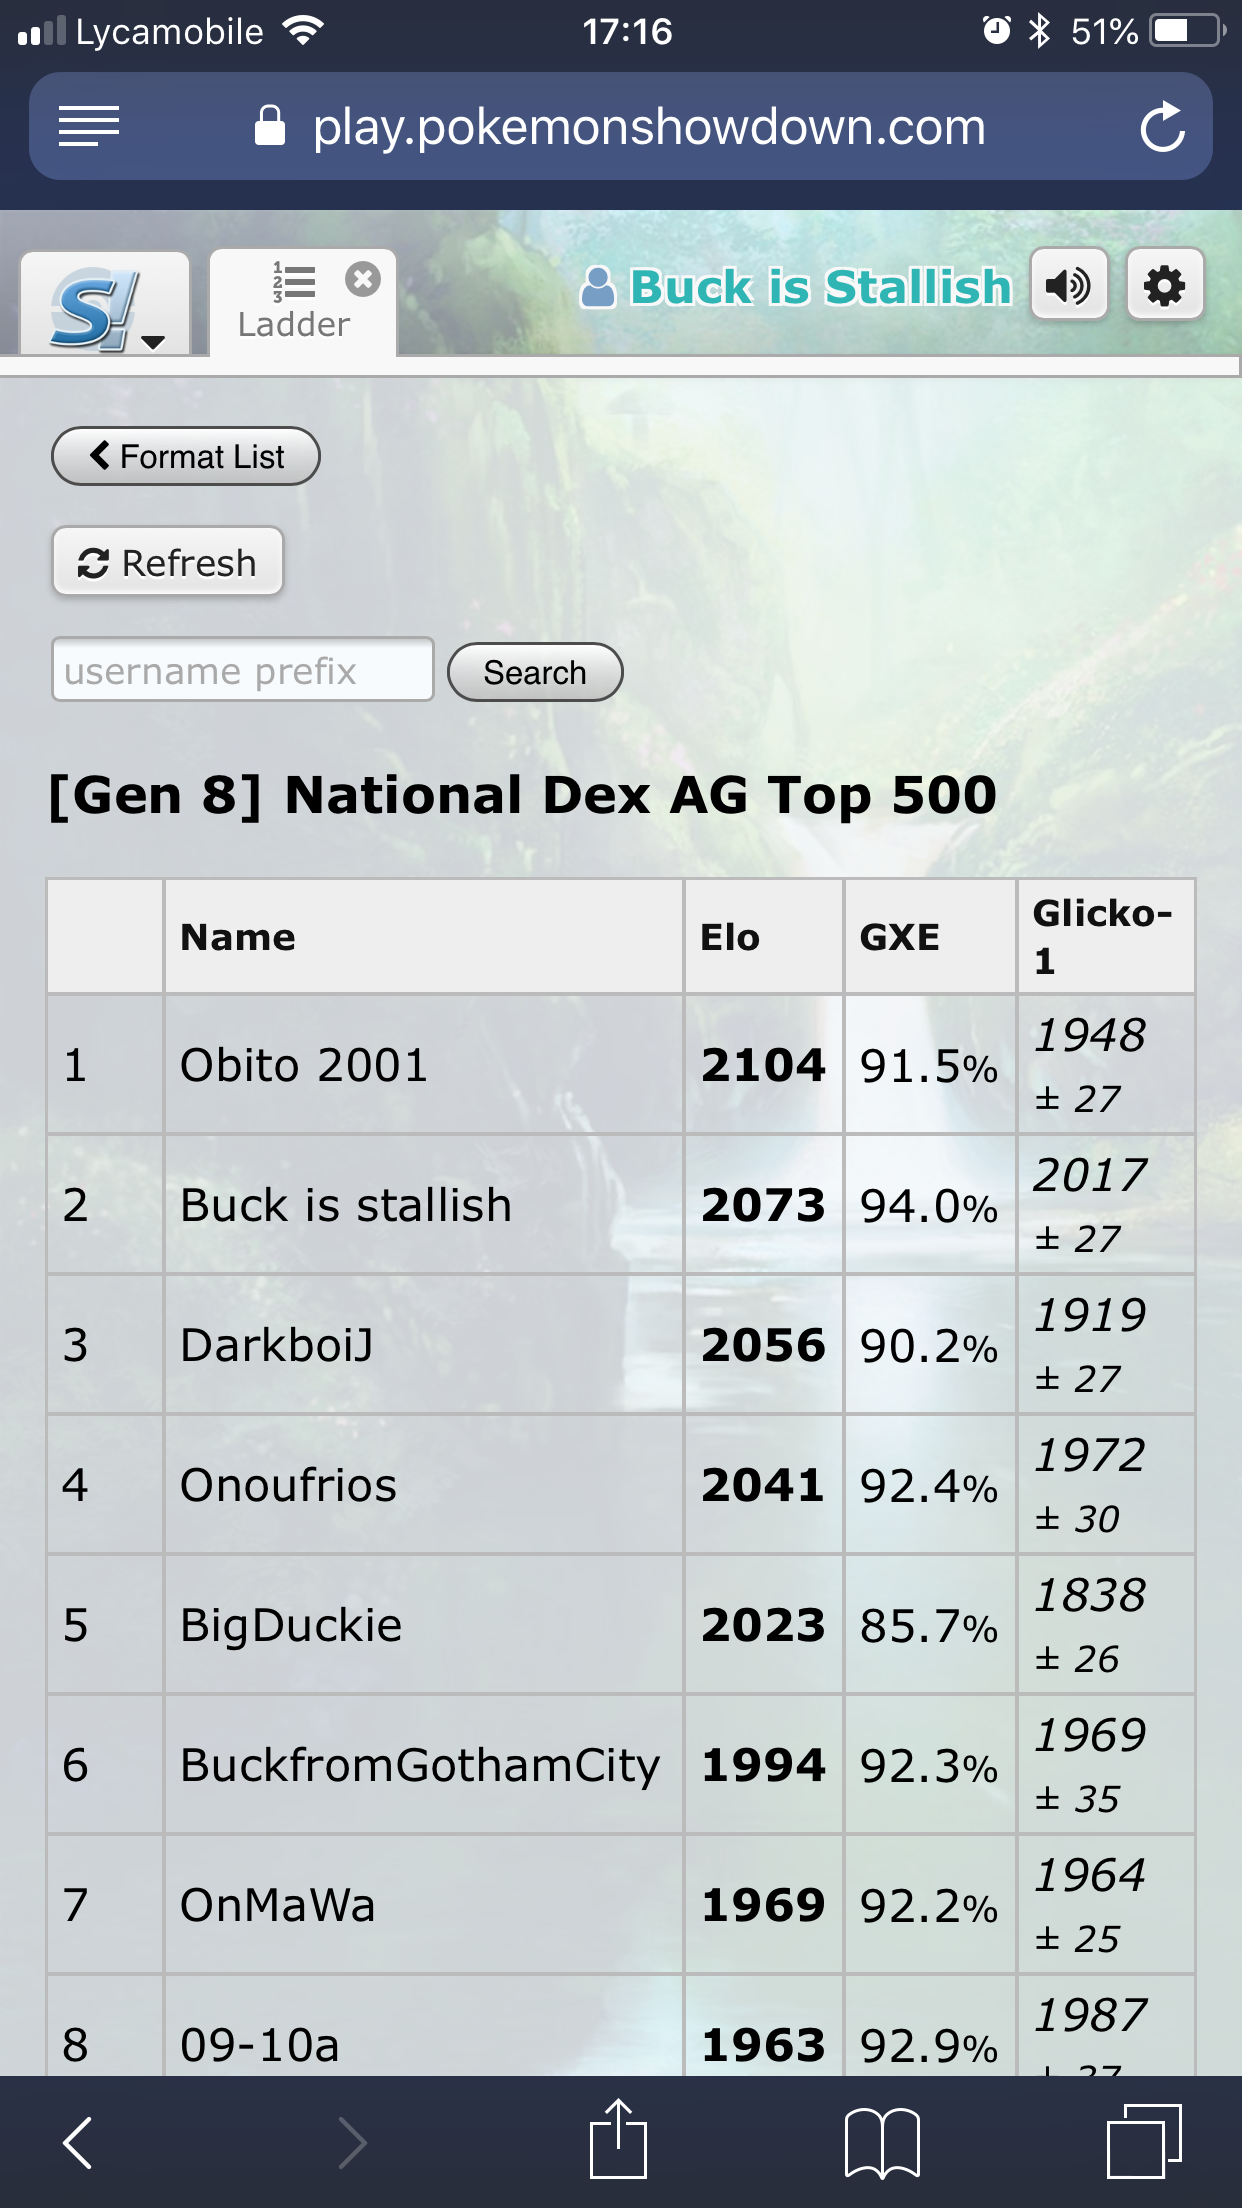Open the options gear icon
Screen dimensions: 1242x2208
tap(1165, 286)
